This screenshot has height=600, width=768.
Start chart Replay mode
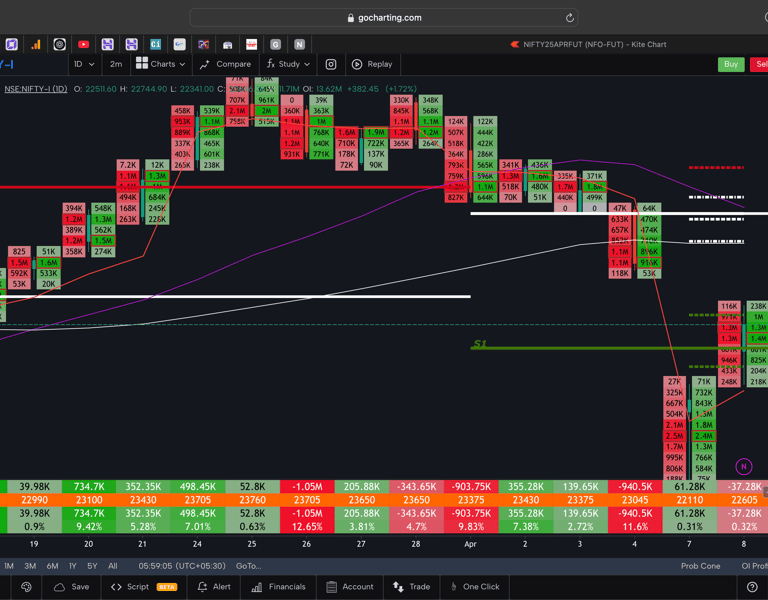pos(372,64)
